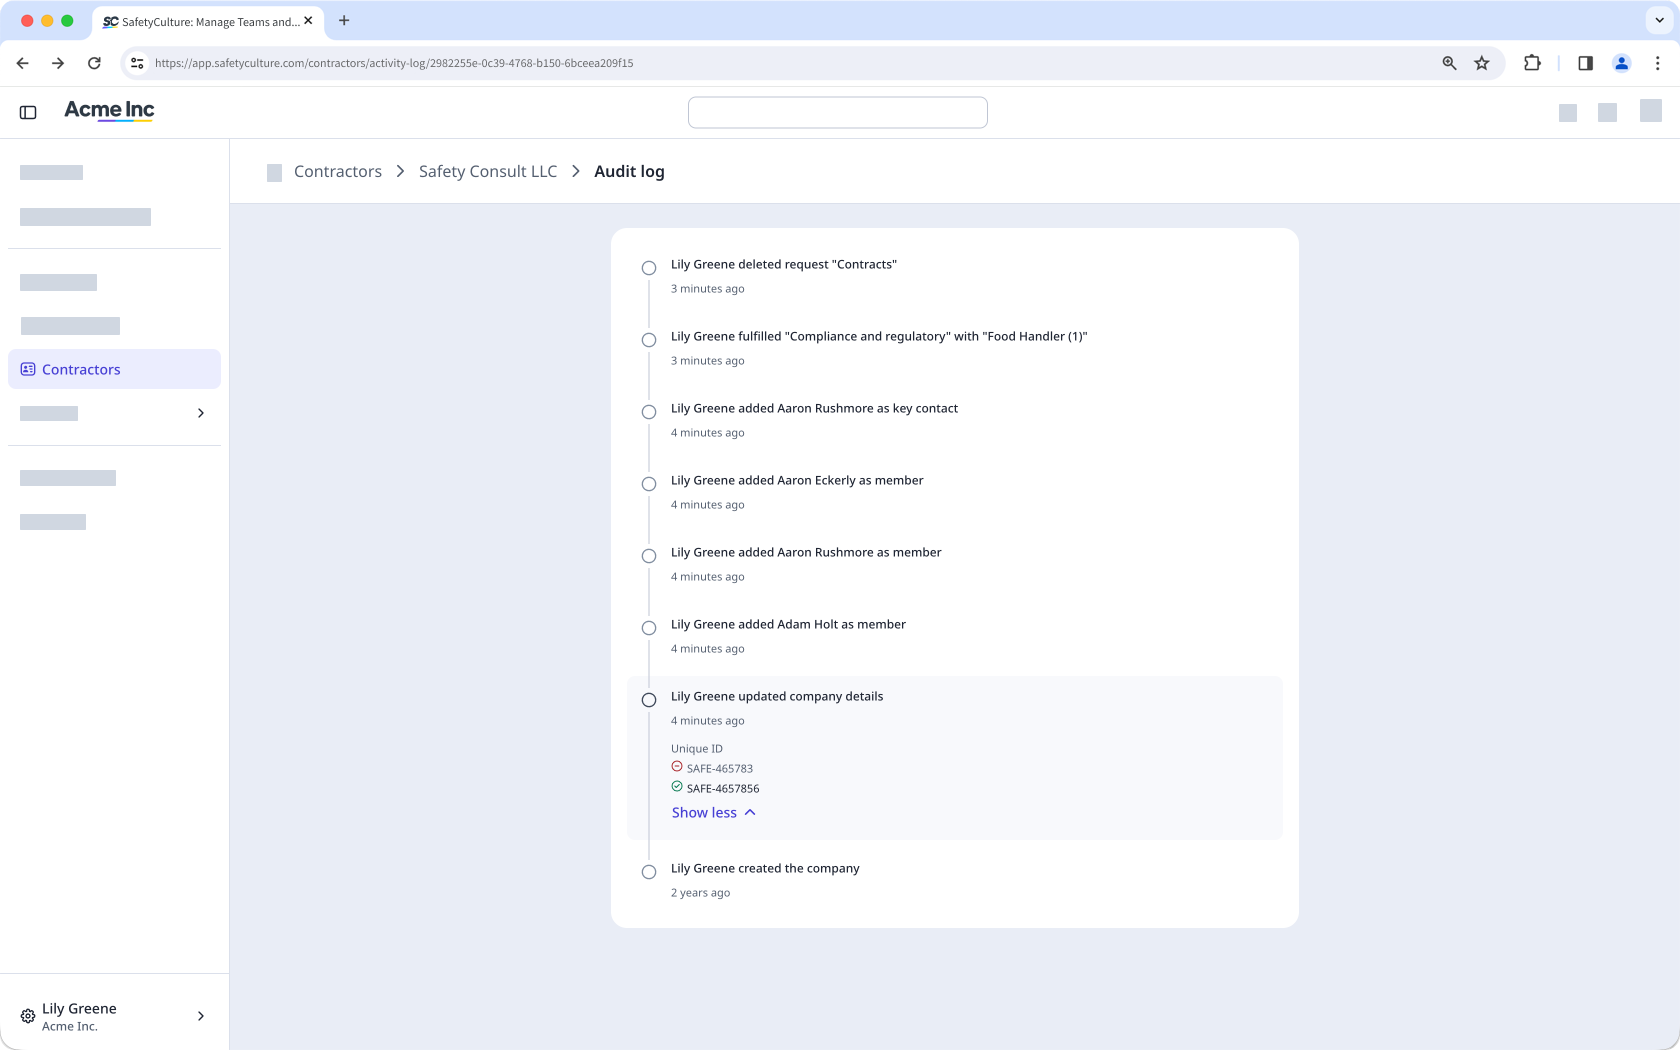1680x1050 pixels.
Task: Click Audit log breadcrumb title
Action: tap(629, 172)
